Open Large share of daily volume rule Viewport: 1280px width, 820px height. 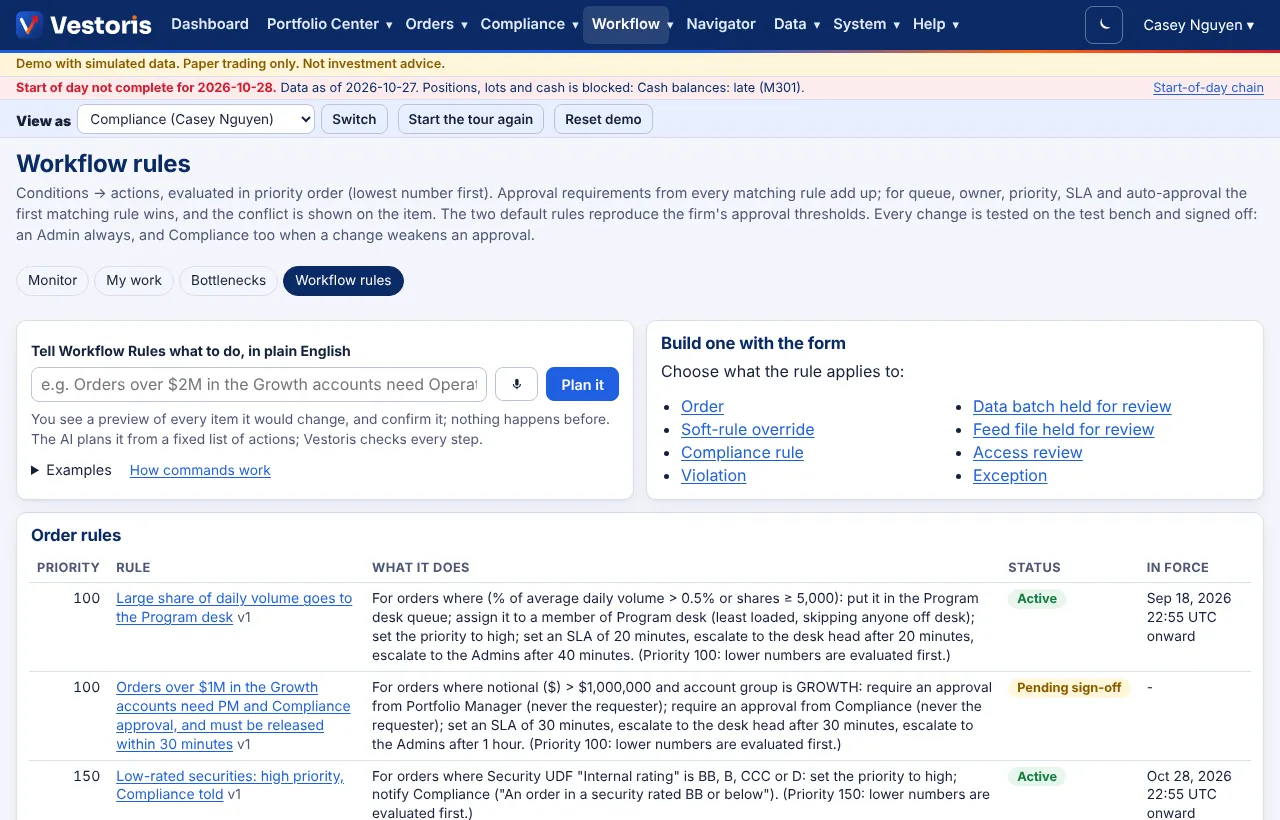tap(234, 608)
